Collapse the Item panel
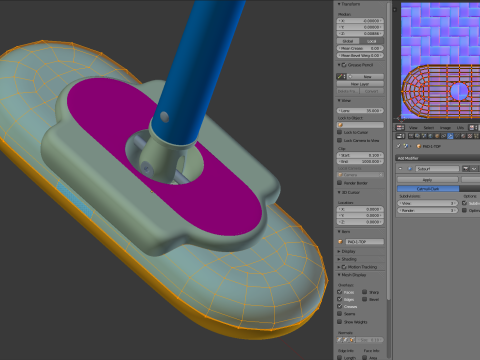 point(339,231)
